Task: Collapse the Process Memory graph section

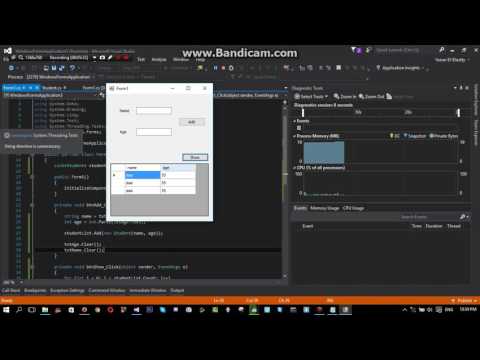Action: (x=294, y=136)
